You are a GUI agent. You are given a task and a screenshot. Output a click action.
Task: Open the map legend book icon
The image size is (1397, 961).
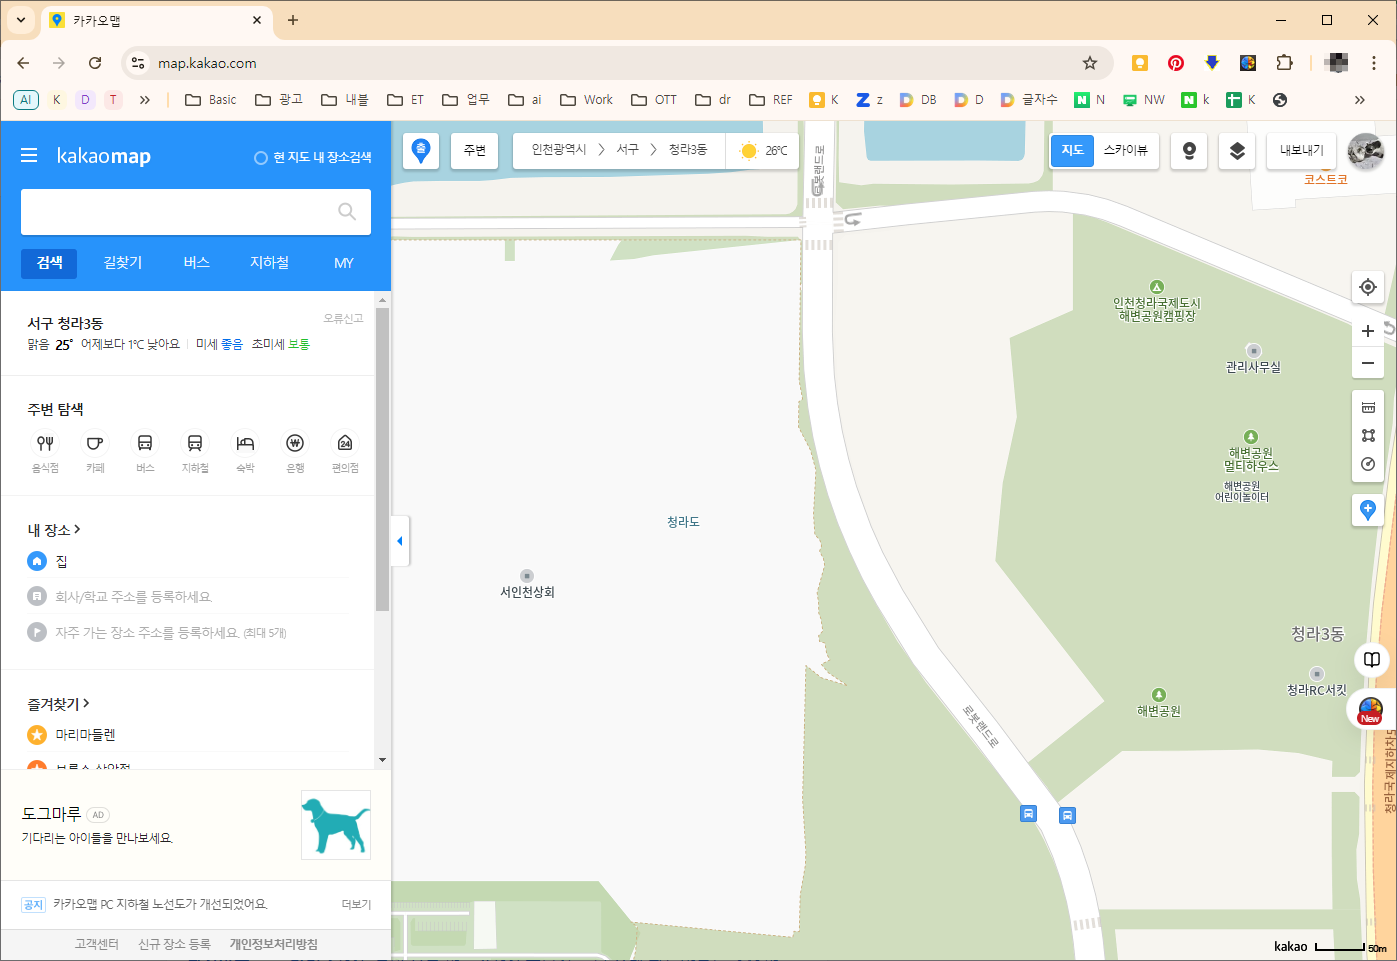[x=1372, y=660]
